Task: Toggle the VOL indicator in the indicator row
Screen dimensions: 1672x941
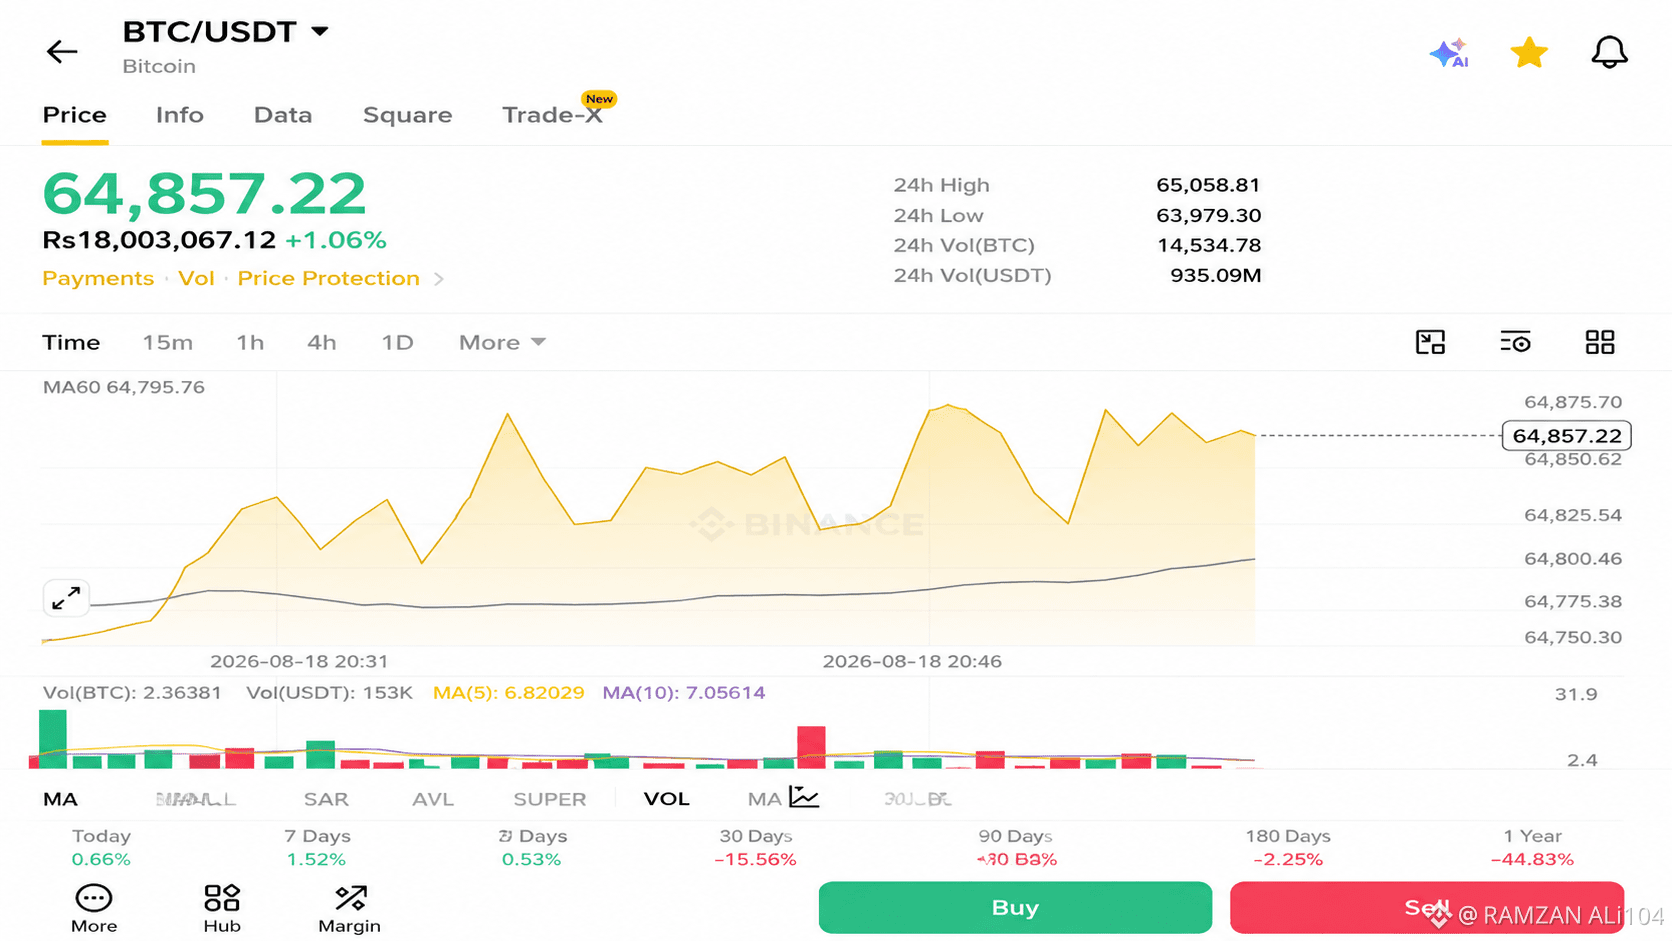Action: click(666, 799)
